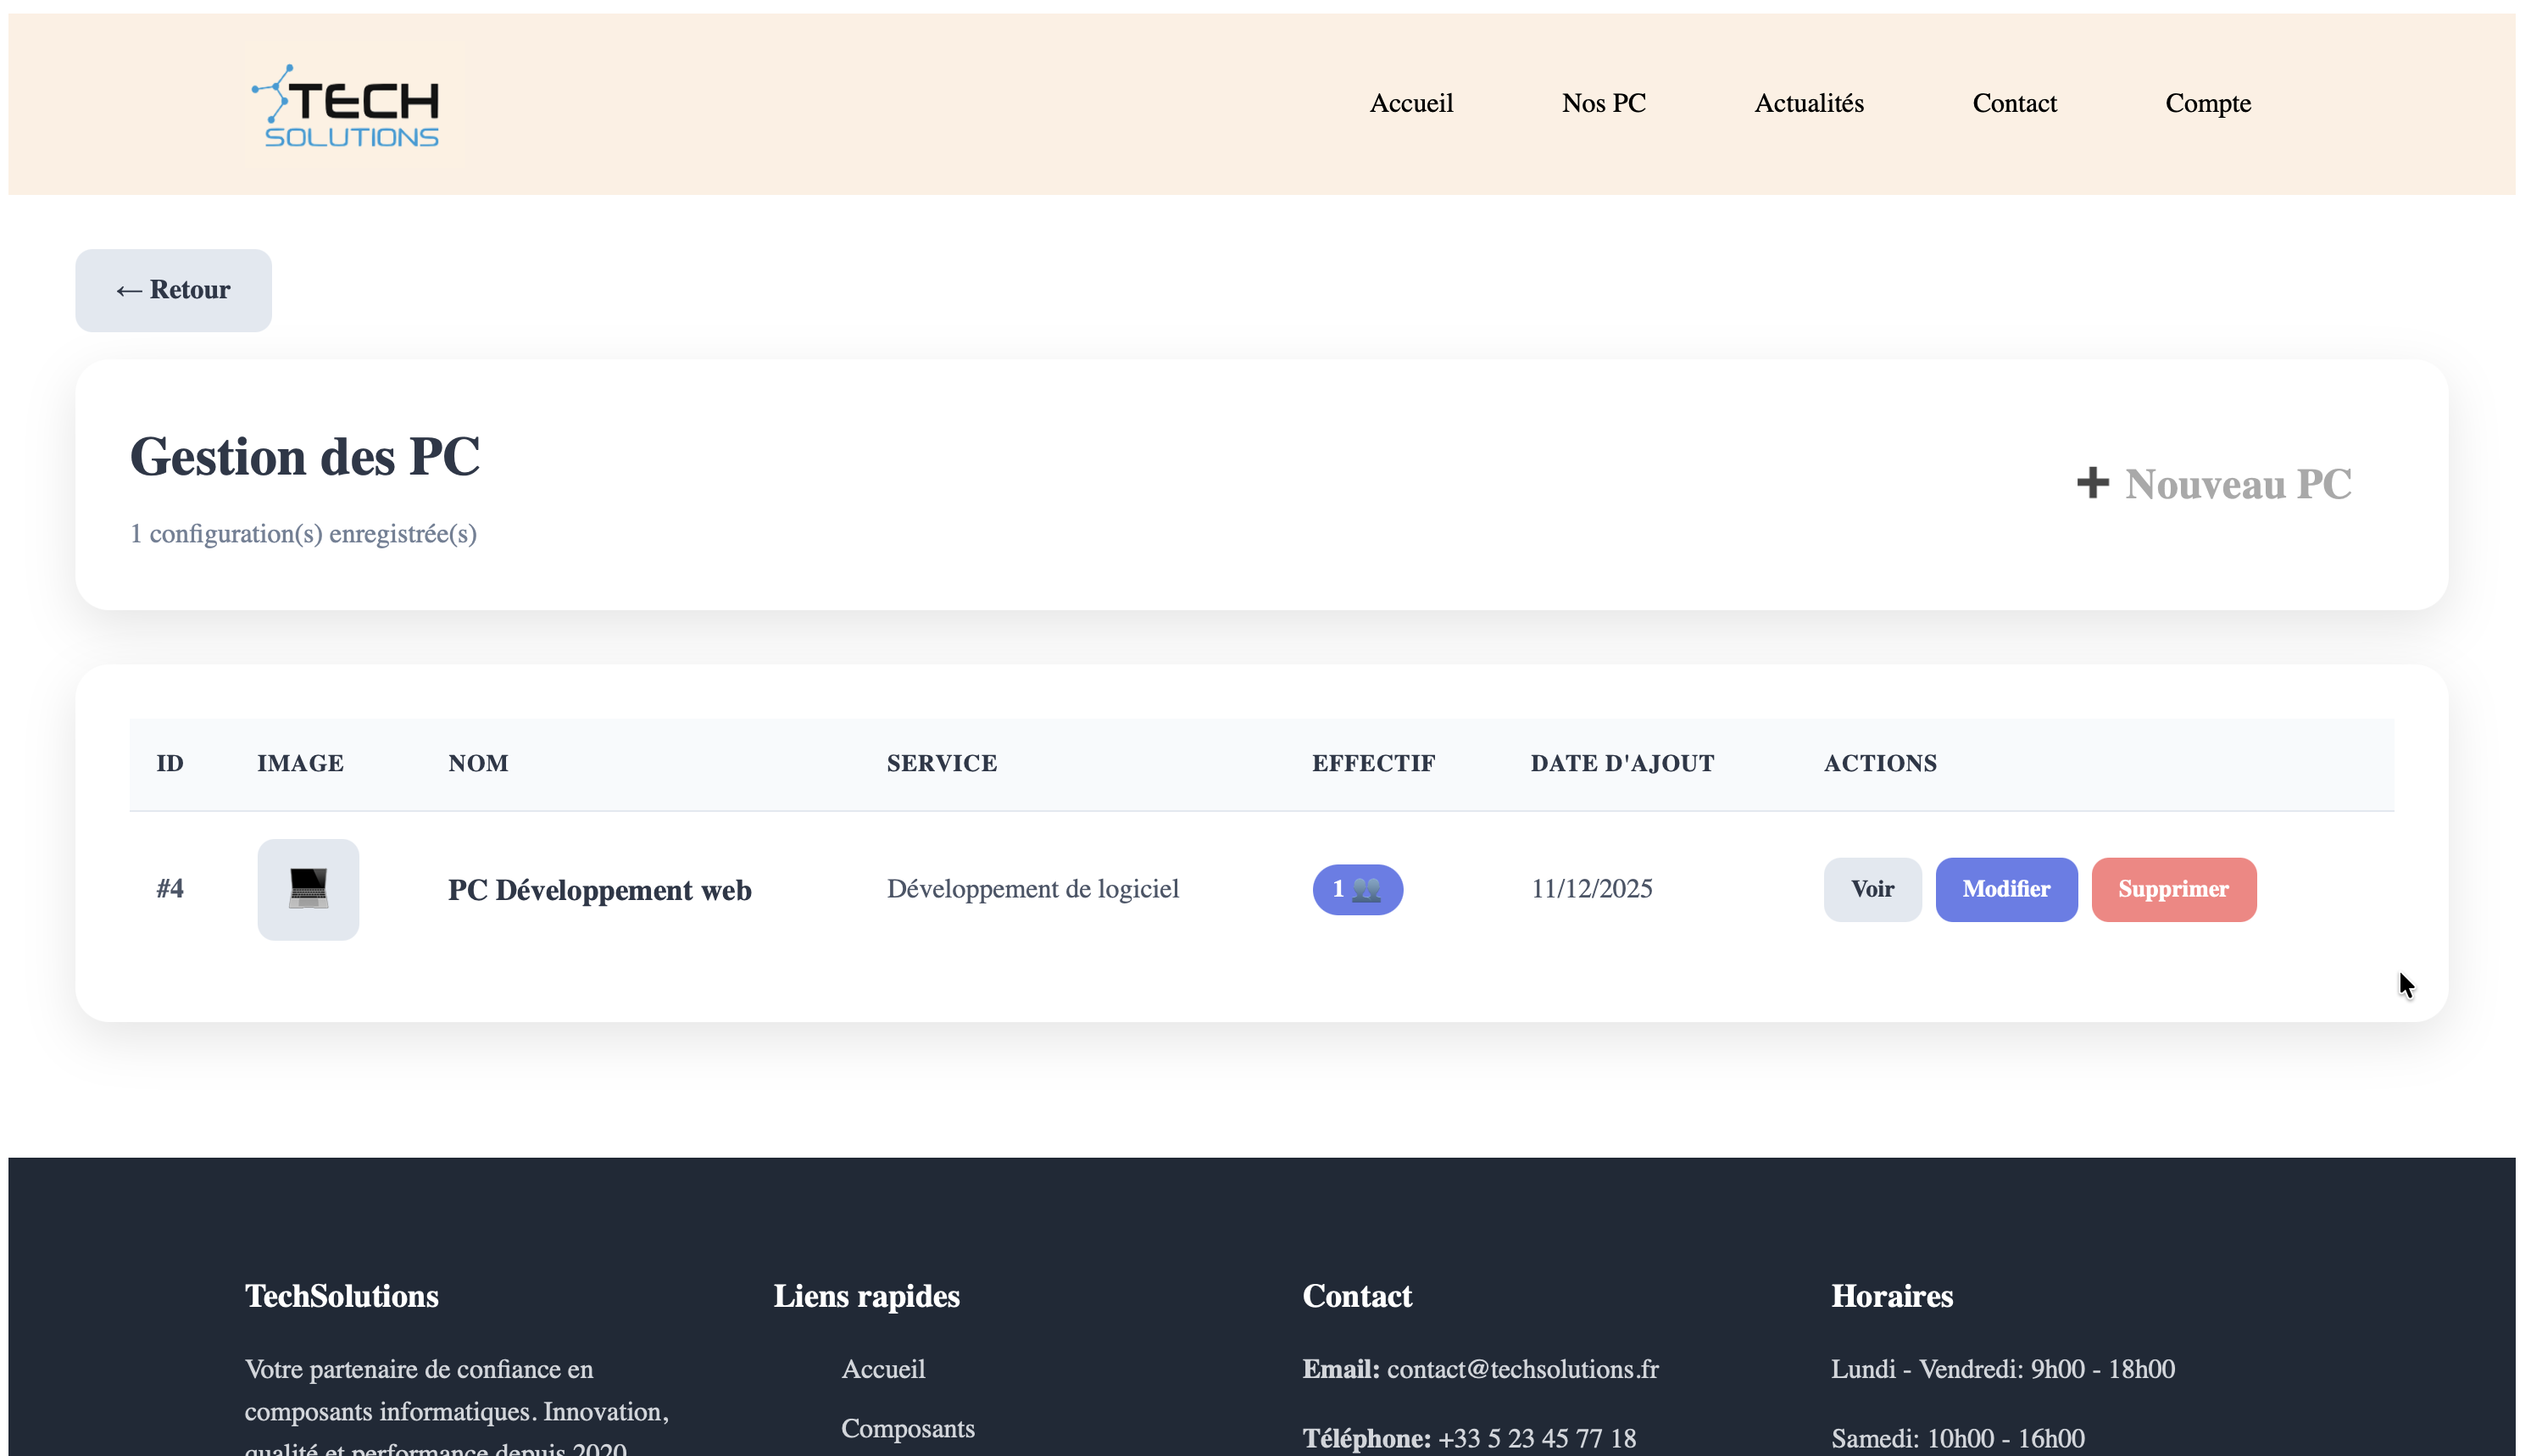
Task: Open footer Composants quick link
Action: coord(908,1428)
